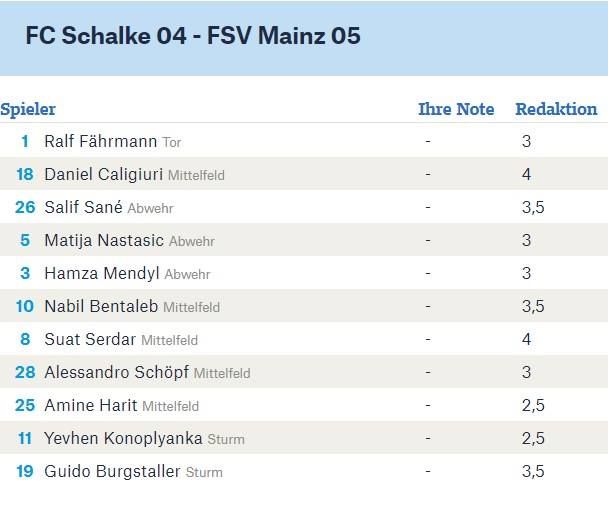Set your rating for Nabil Bentaleb
The height and width of the screenshot is (508, 608).
[428, 306]
